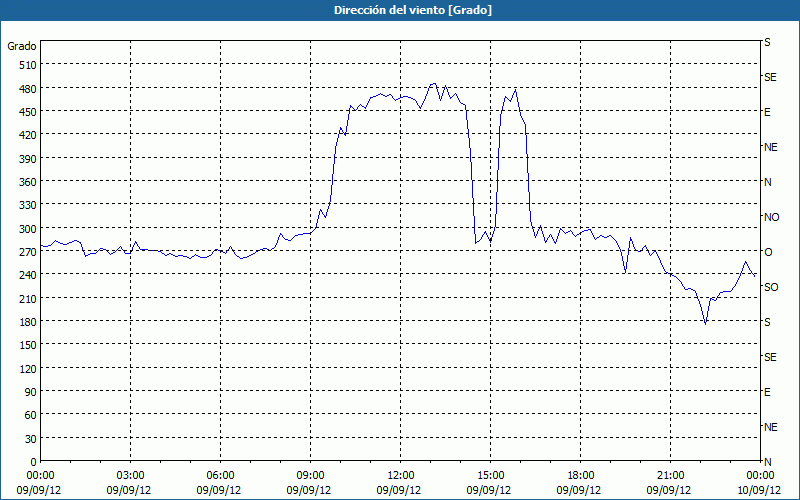Click the "12:00" time axis label
The height and width of the screenshot is (500, 800).
[x=401, y=476]
